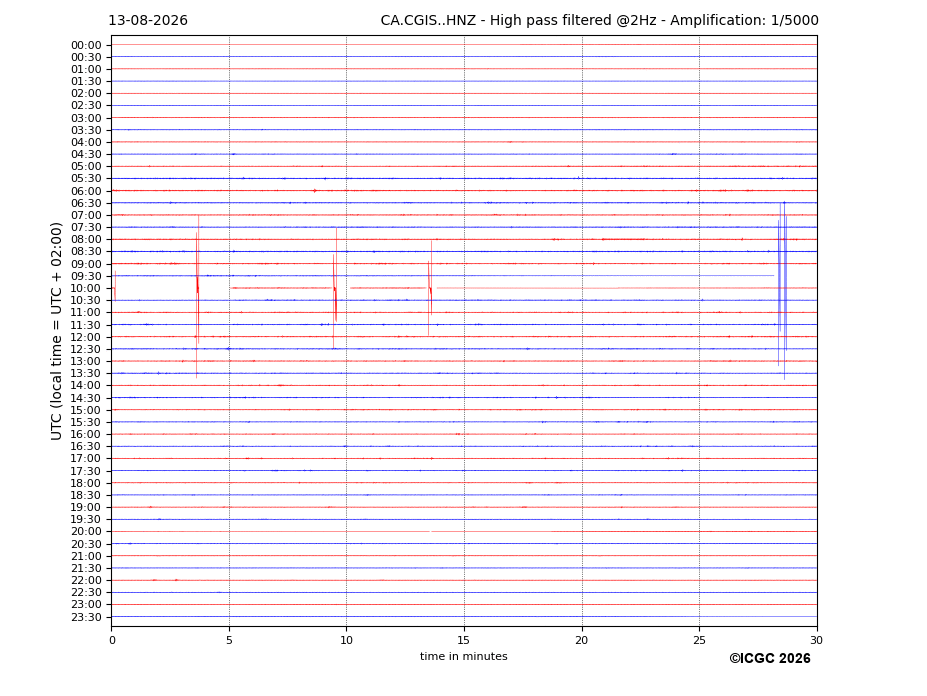Click the 23:30 time row label
Viewport: 927px width, 696px height.
86,617
